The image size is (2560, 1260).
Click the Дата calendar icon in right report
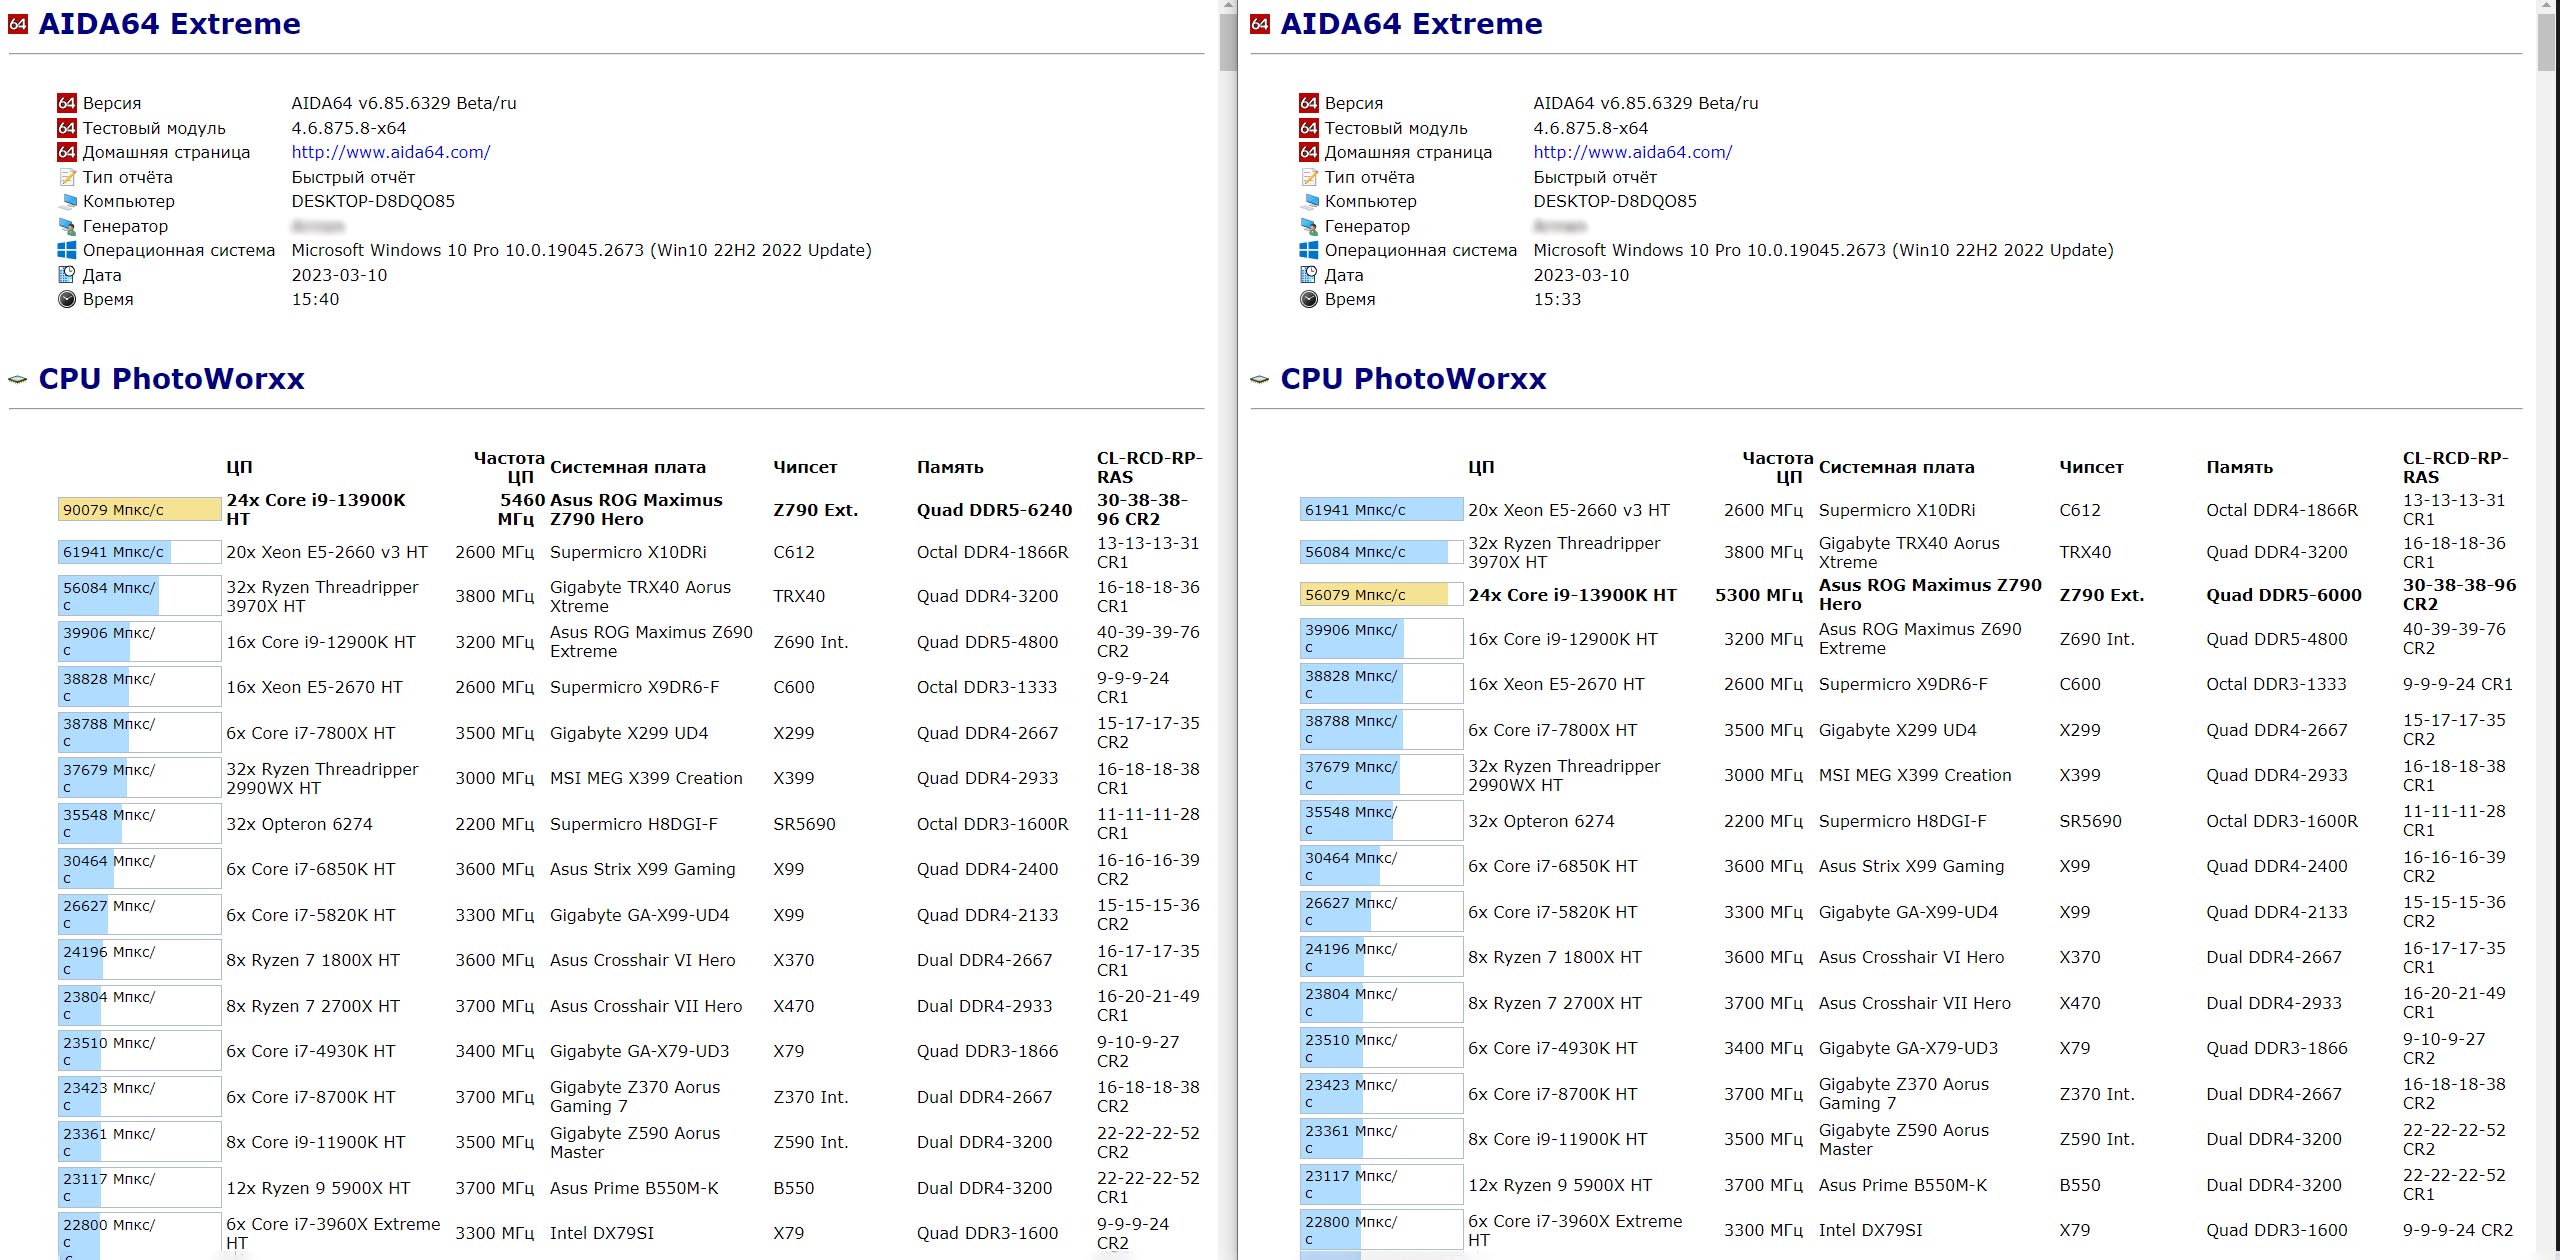[x=1309, y=275]
